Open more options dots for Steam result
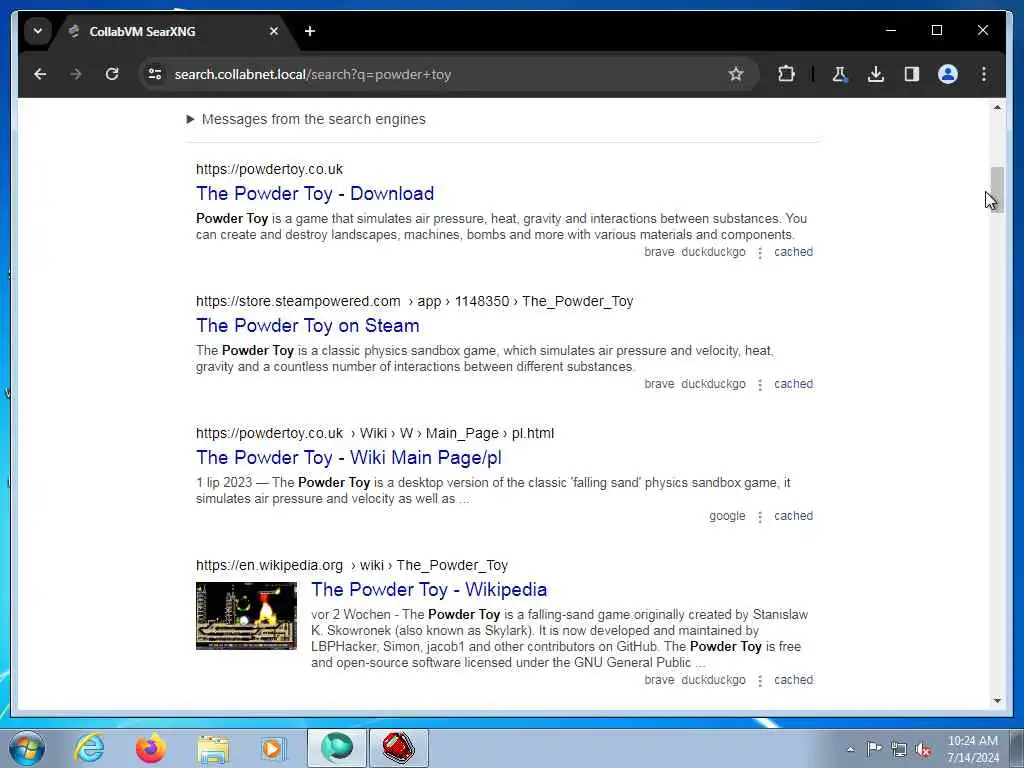 click(760, 385)
